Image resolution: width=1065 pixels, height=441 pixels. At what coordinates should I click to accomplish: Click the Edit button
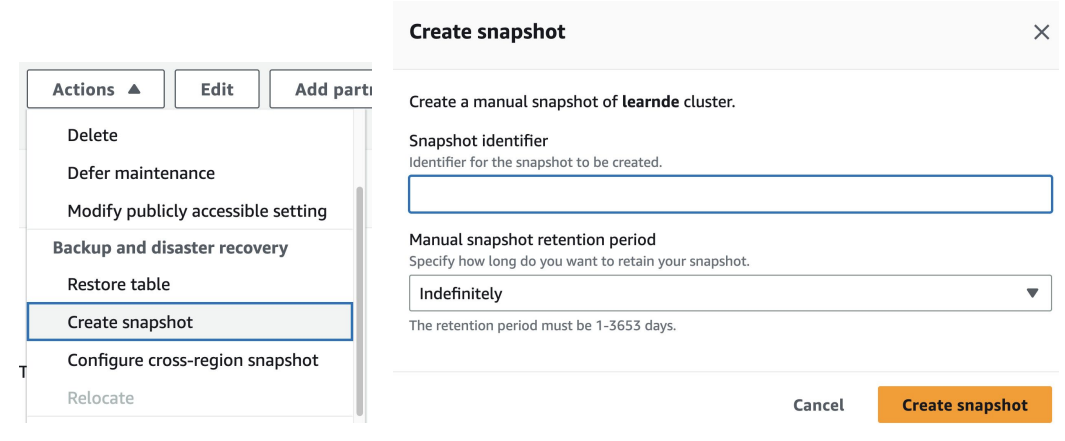[217, 89]
